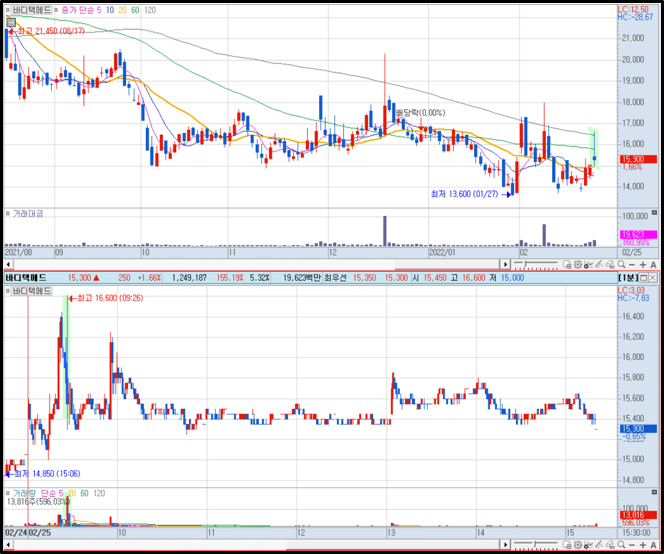Click the eraser tool on daily chart toolbar

pos(610,264)
